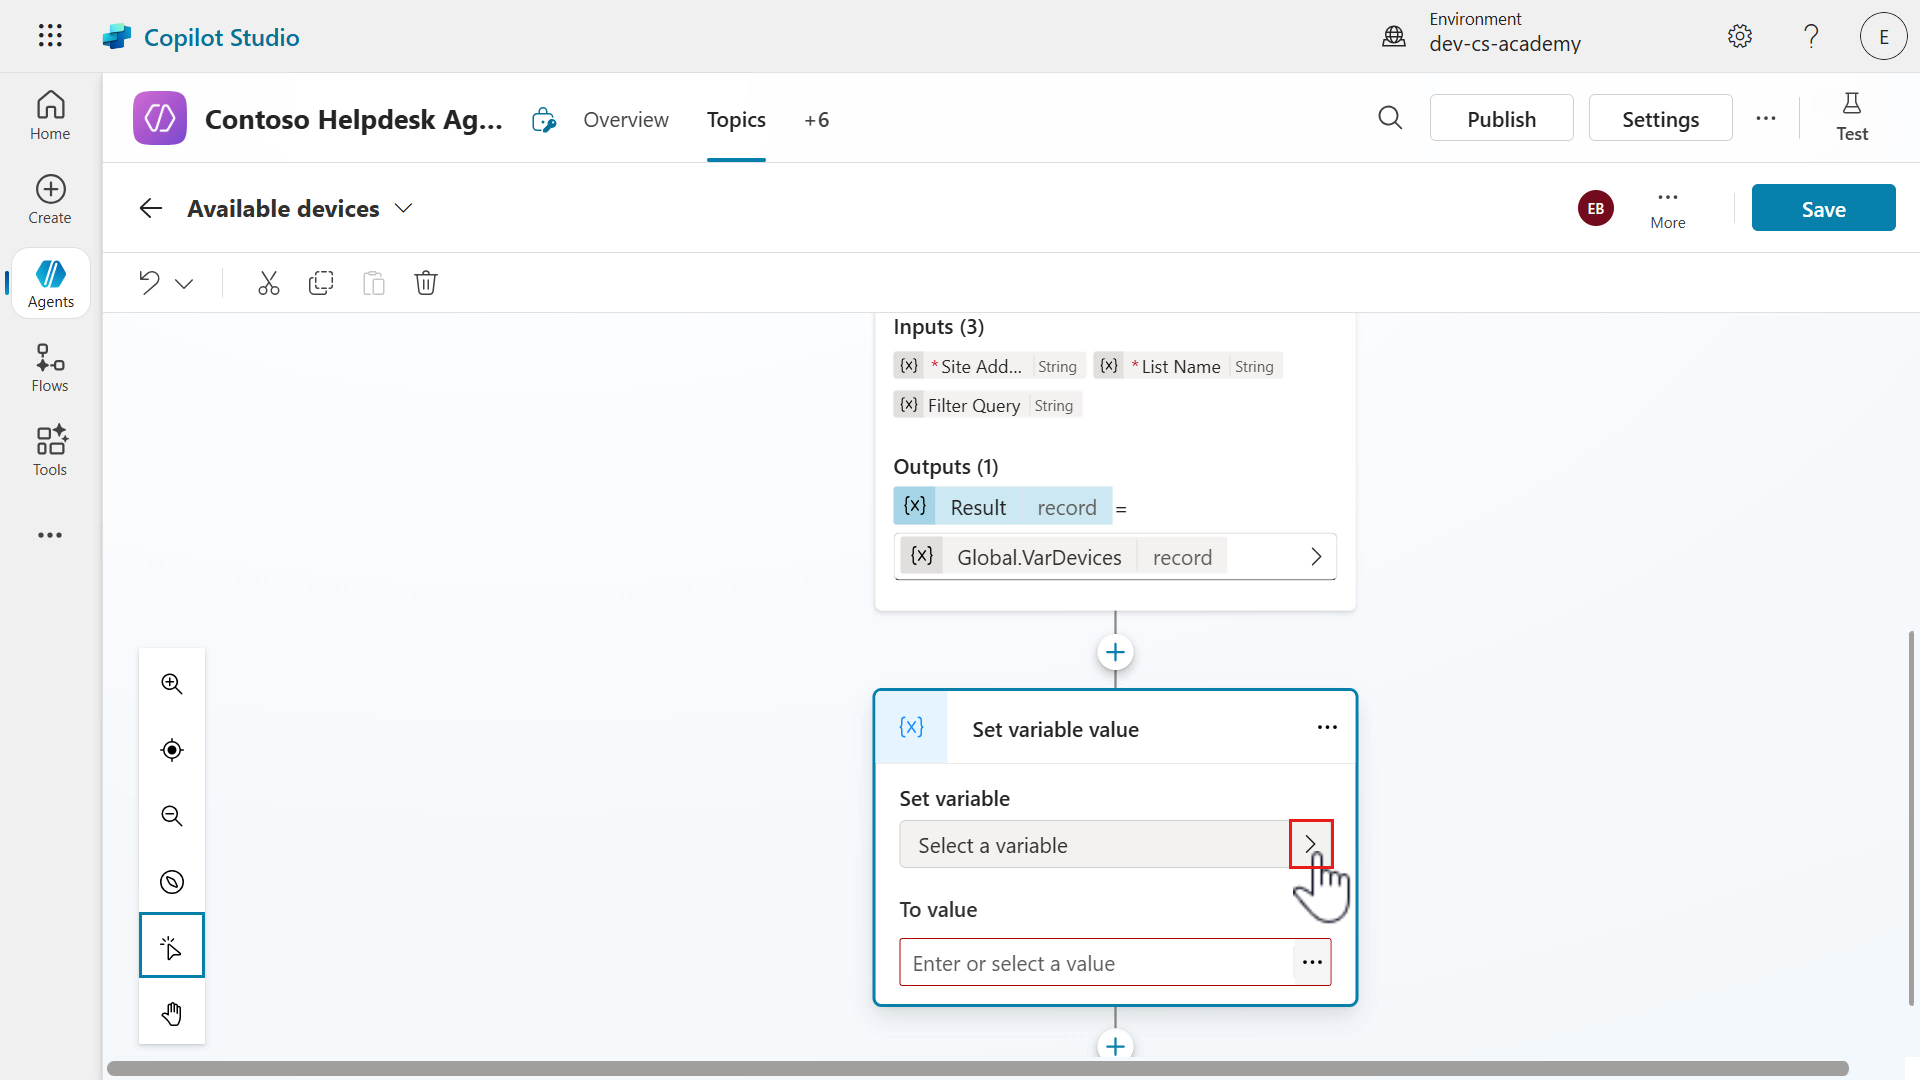Click the zoom out canvas icon

coord(172,816)
